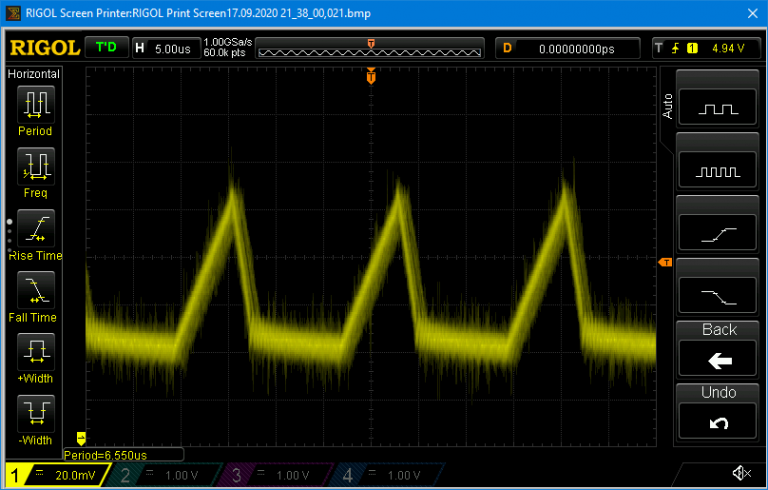
Task: Enable channel 2 display
Action: pyautogui.click(x=165, y=475)
